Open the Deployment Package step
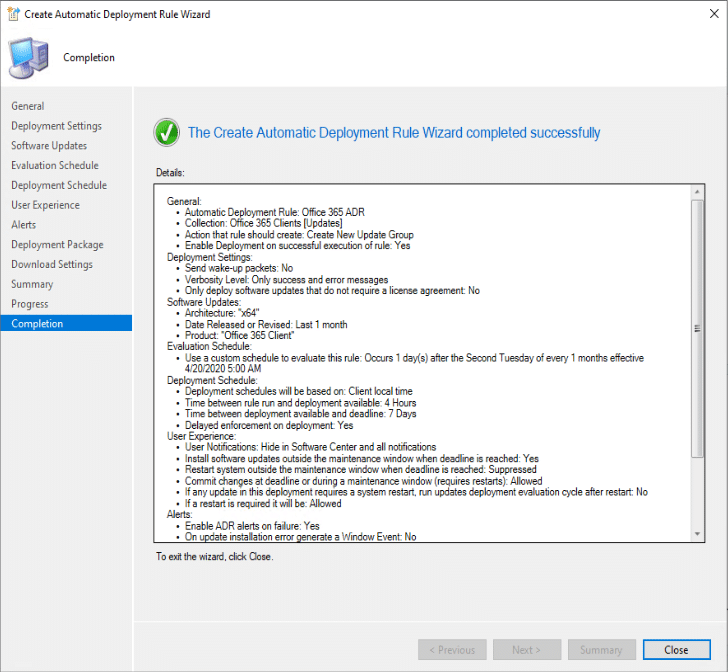This screenshot has width=728, height=672. (57, 245)
